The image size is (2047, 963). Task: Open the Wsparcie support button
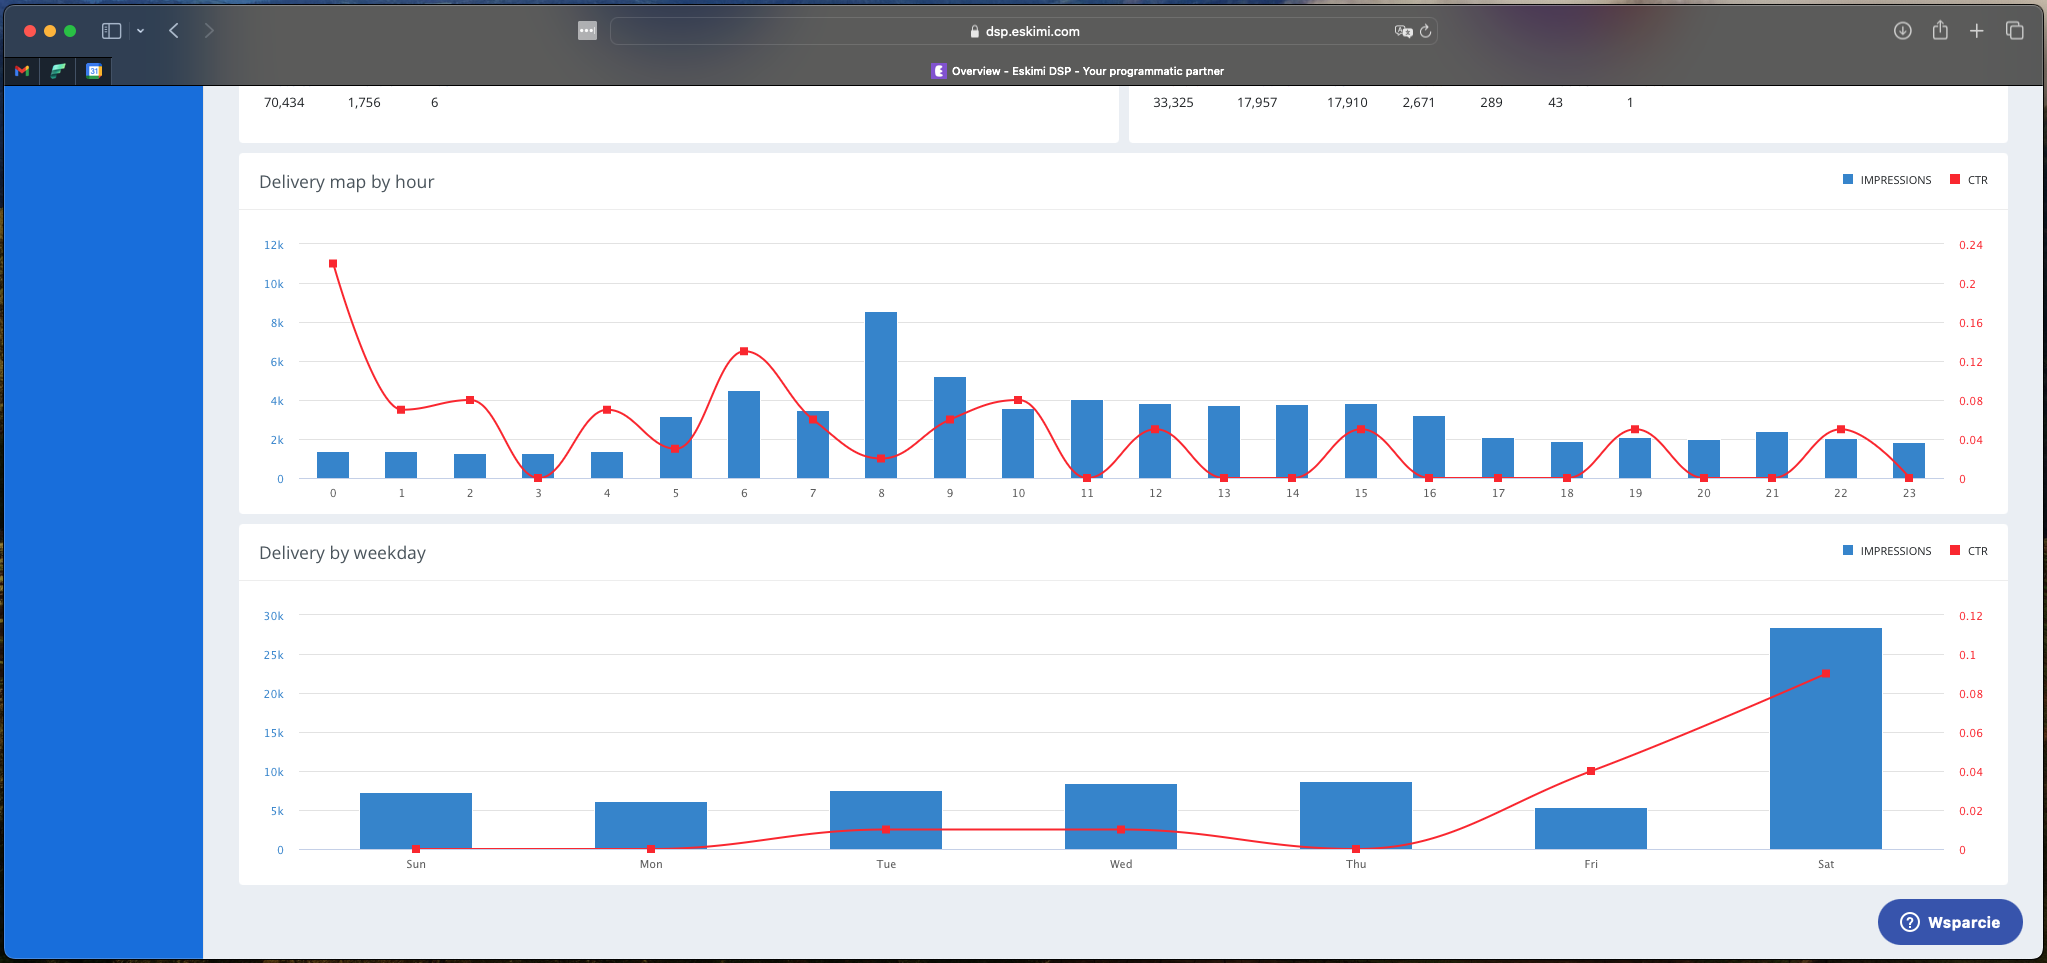pyautogui.click(x=1949, y=922)
